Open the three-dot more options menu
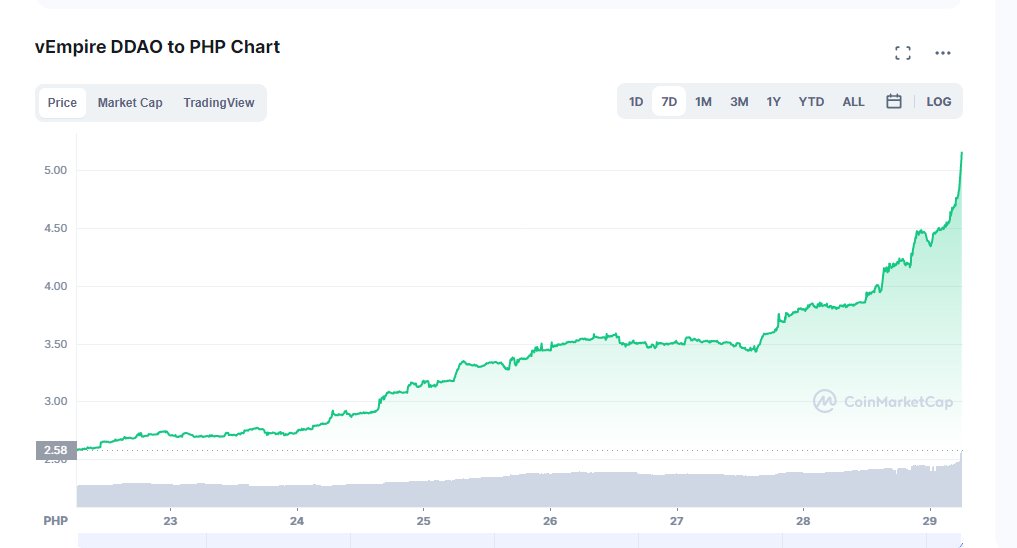 [942, 53]
